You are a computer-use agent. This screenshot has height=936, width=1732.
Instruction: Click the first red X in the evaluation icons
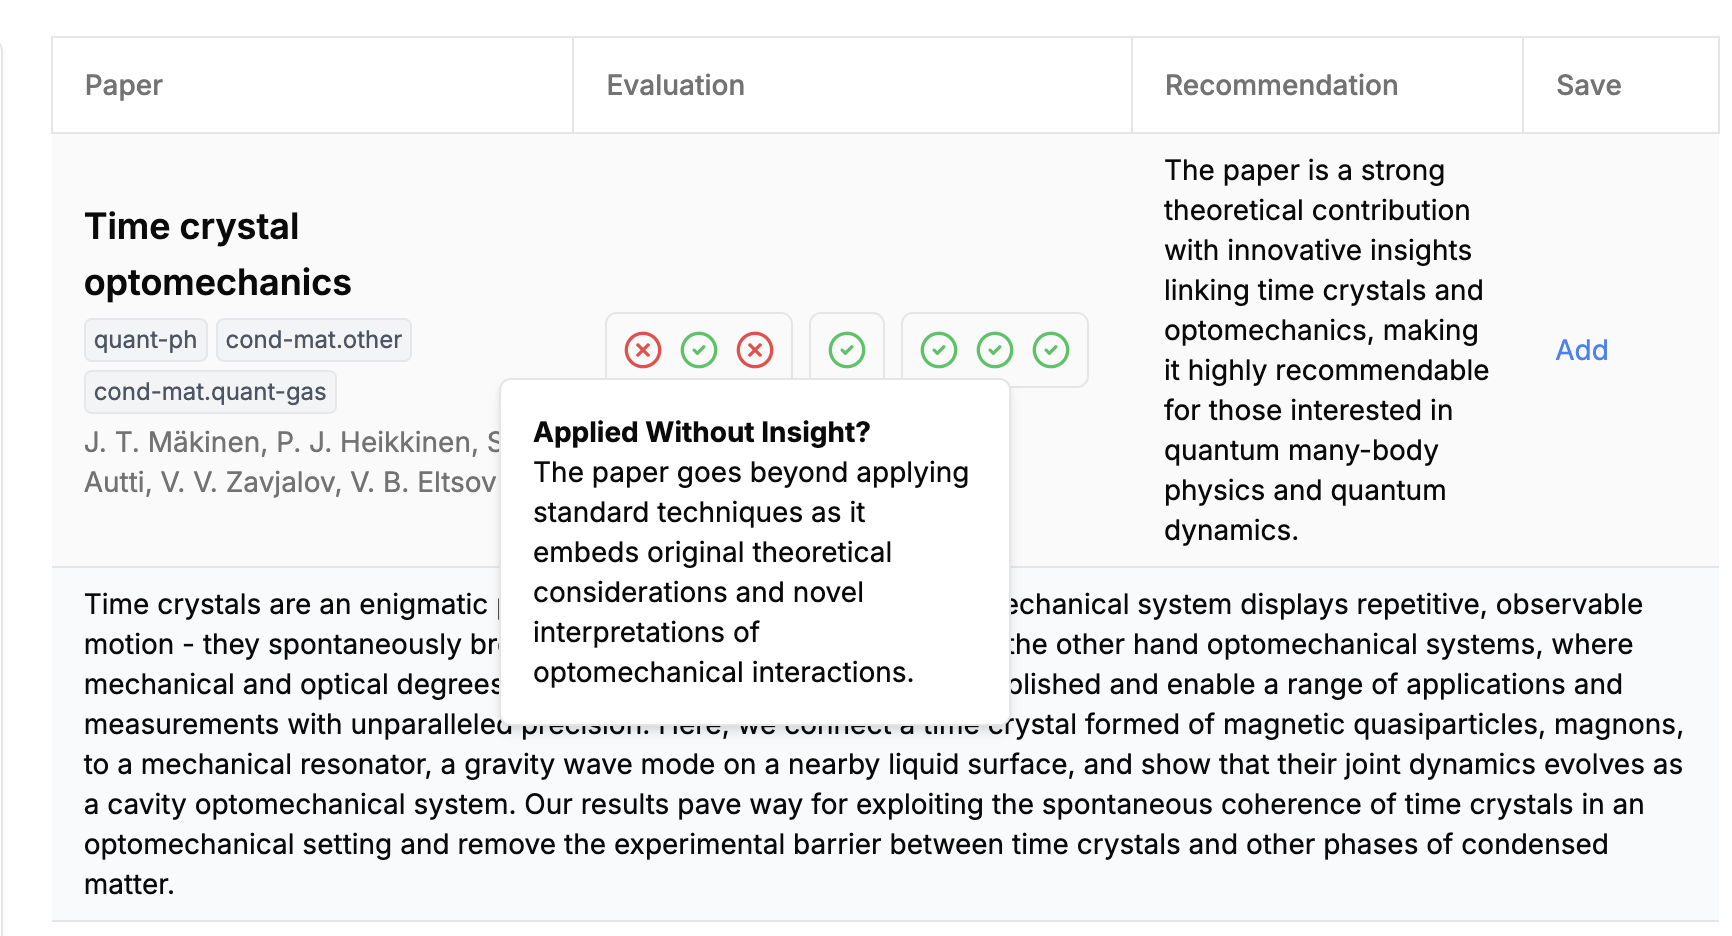pyautogui.click(x=643, y=350)
